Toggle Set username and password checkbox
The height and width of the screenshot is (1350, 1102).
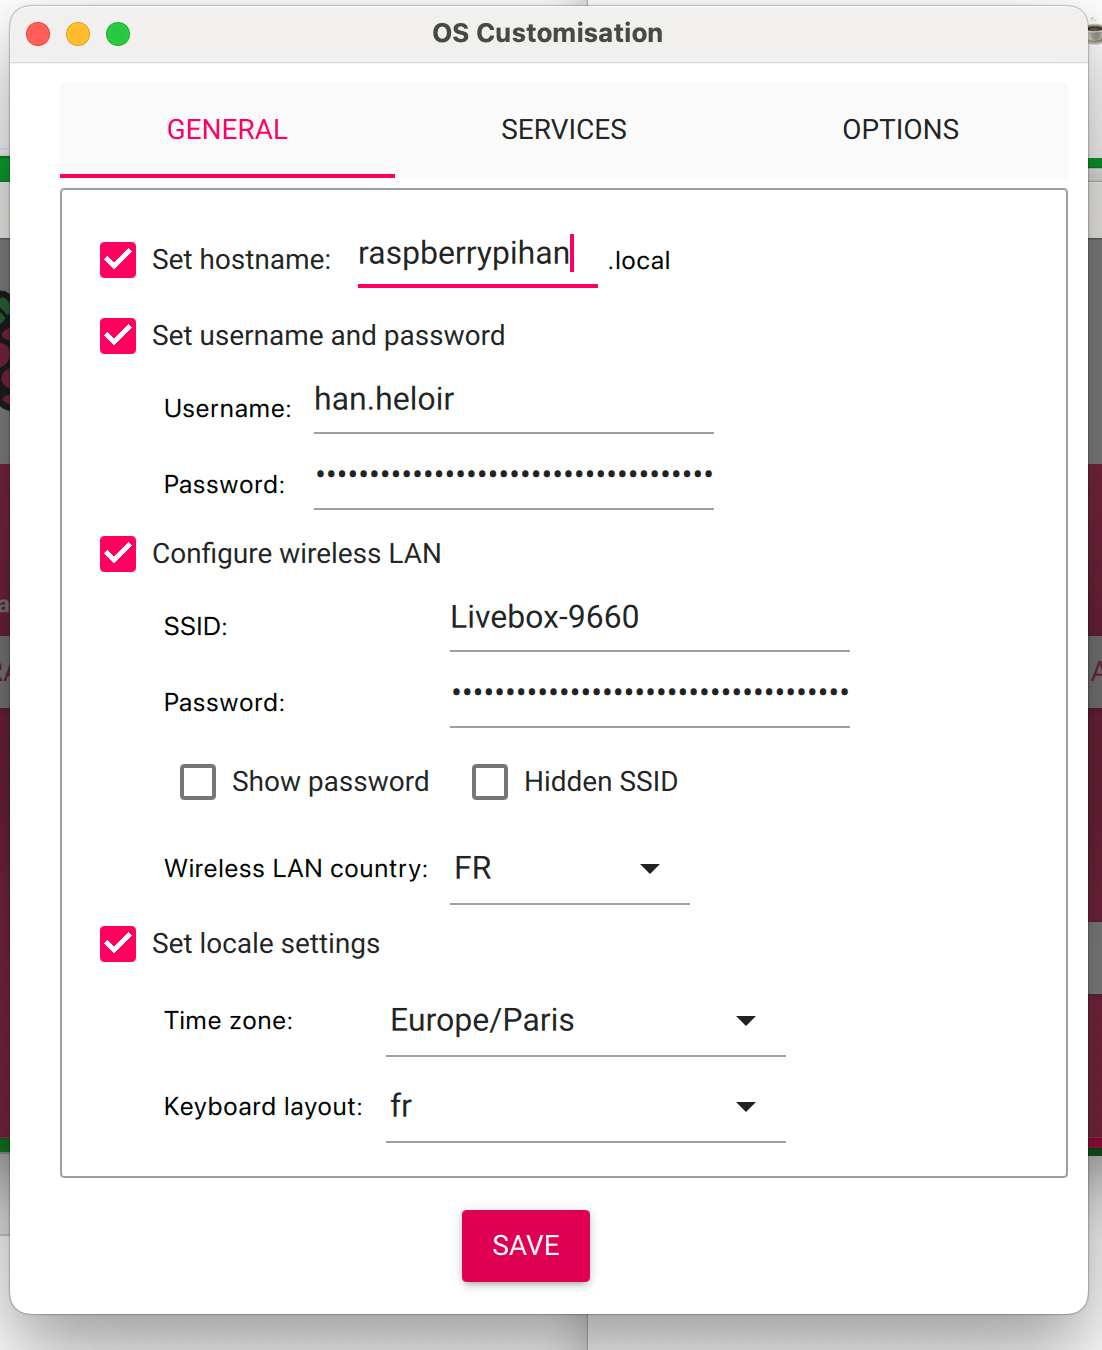[118, 336]
